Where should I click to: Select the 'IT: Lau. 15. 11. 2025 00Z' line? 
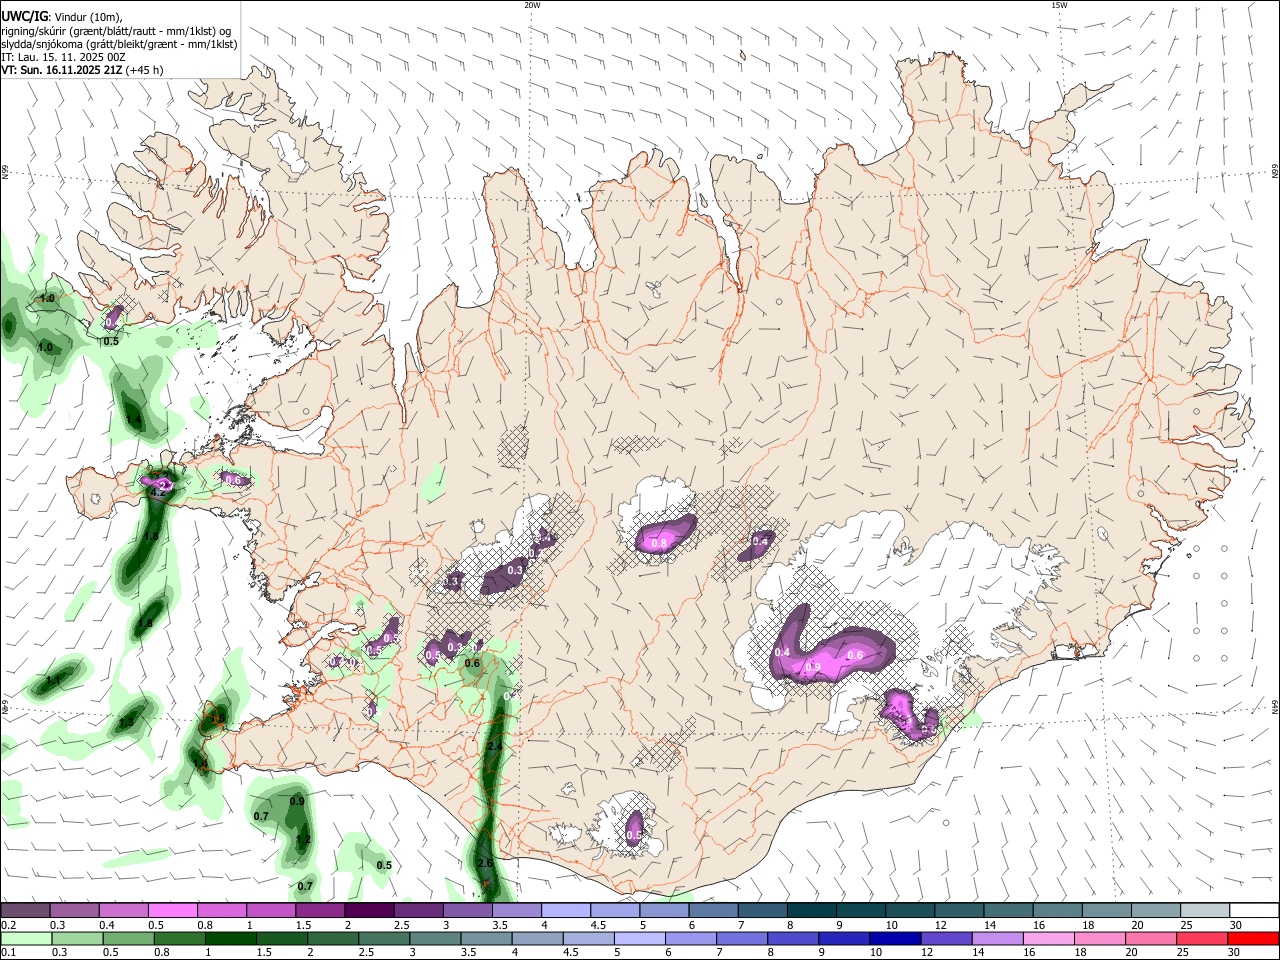click(63, 57)
